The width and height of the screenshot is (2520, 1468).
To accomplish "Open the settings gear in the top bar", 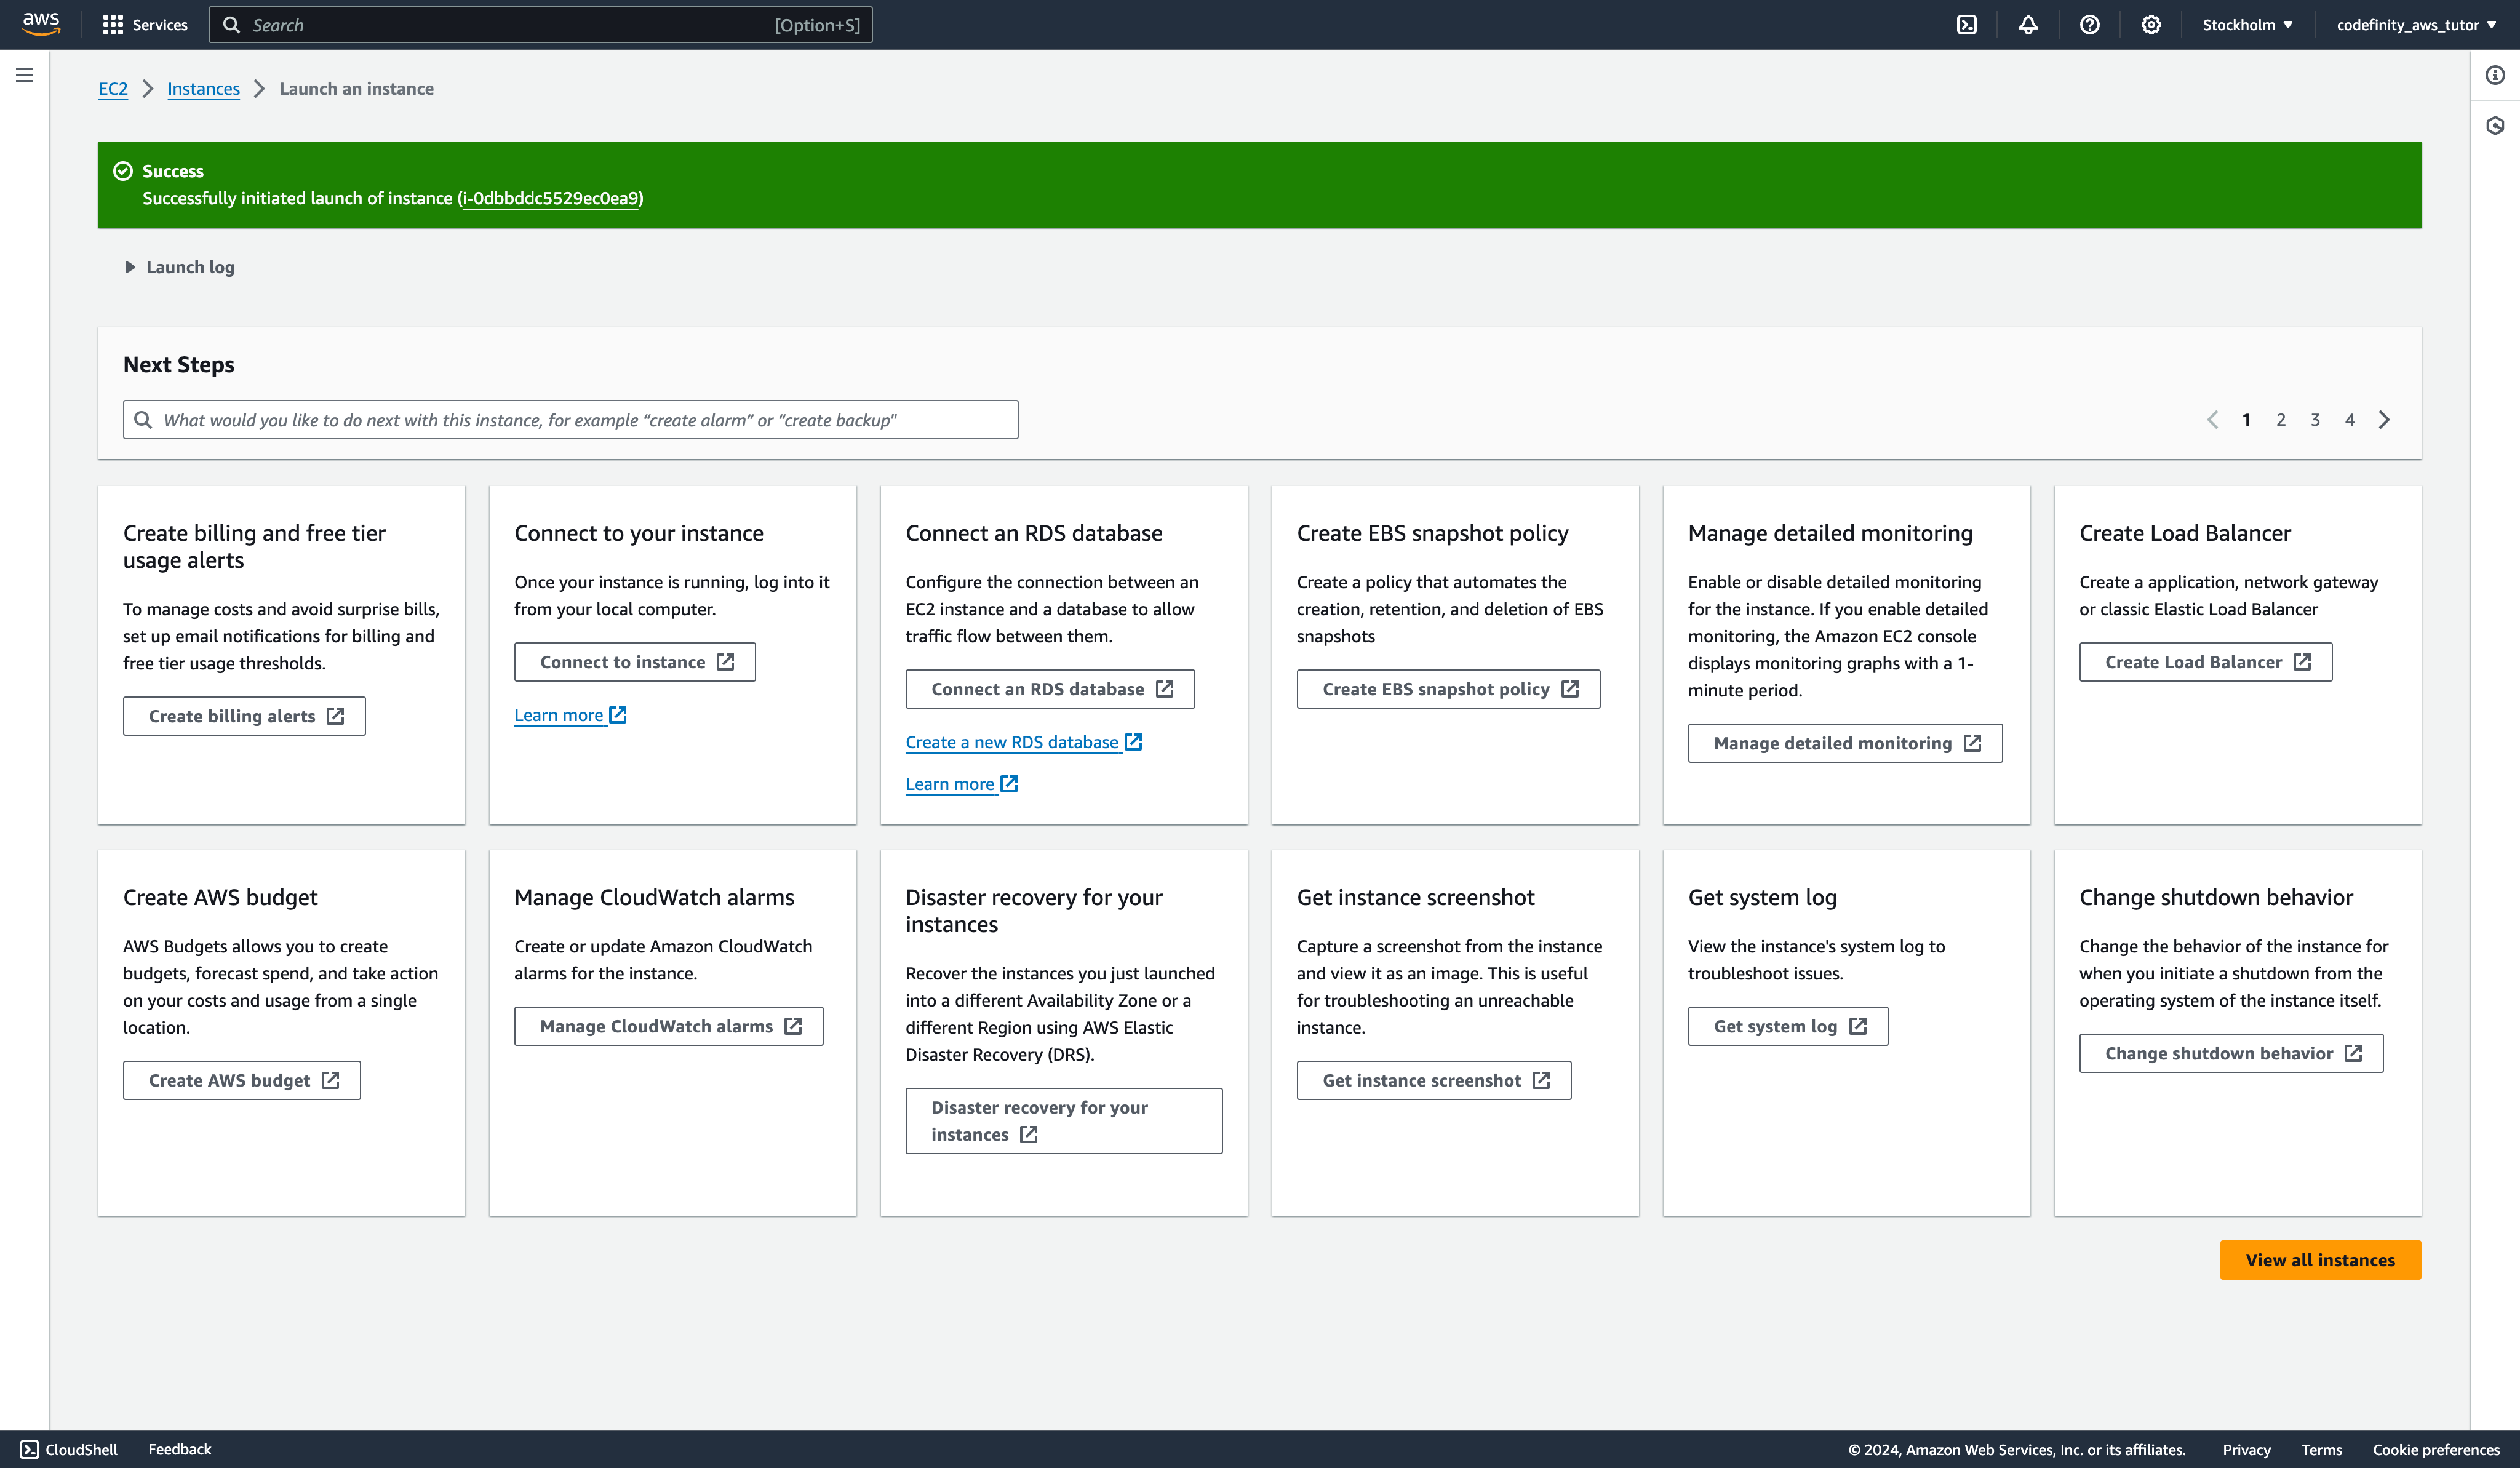I will (x=2151, y=25).
